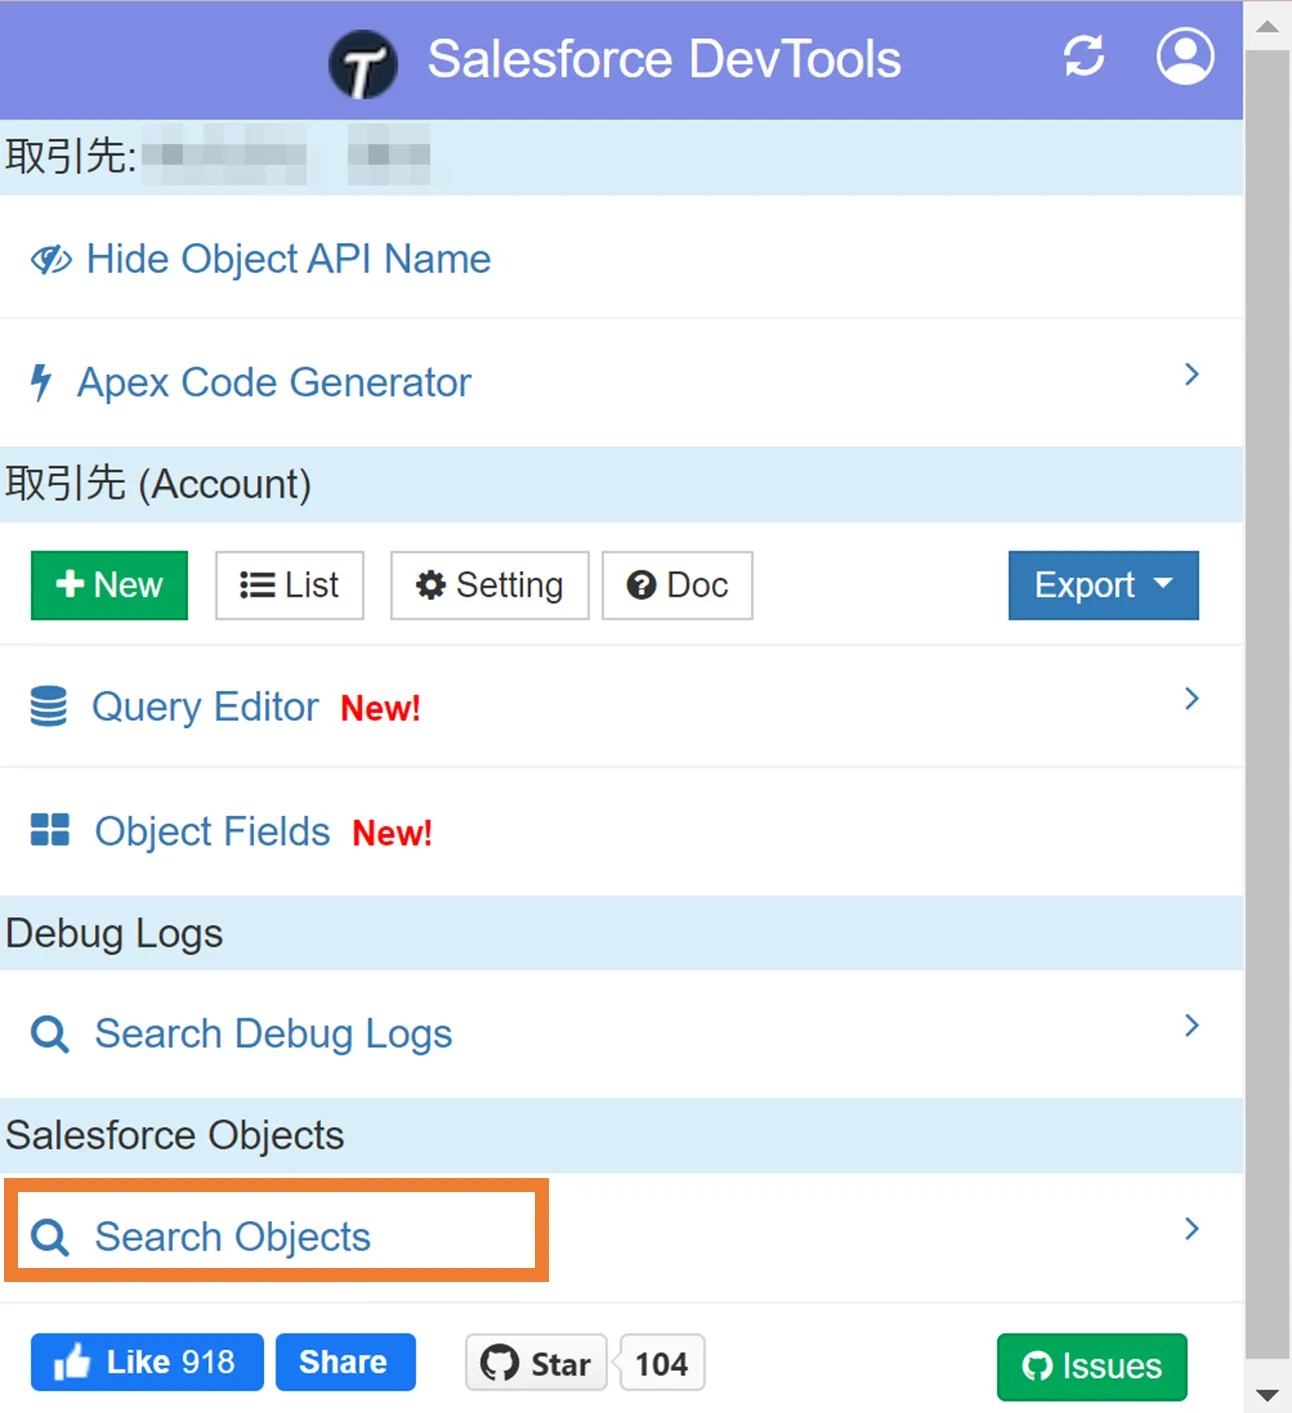Expand the Query Editor section
1292x1413 pixels.
coord(1190,699)
